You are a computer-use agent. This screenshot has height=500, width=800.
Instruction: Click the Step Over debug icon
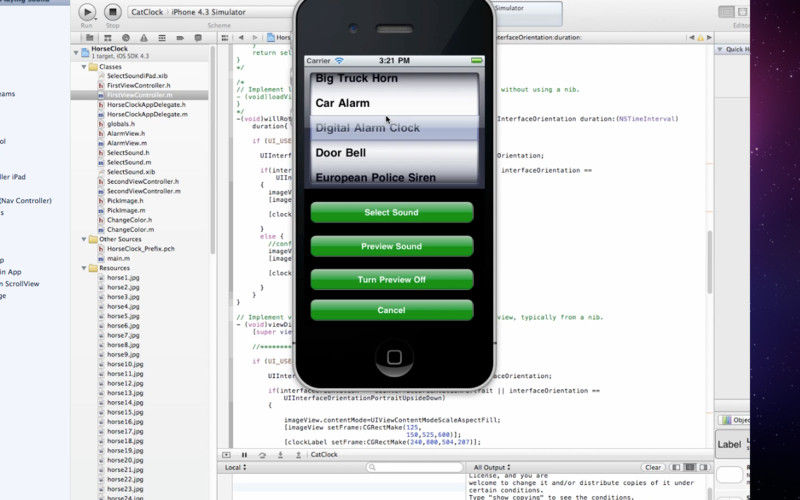[x=262, y=455]
